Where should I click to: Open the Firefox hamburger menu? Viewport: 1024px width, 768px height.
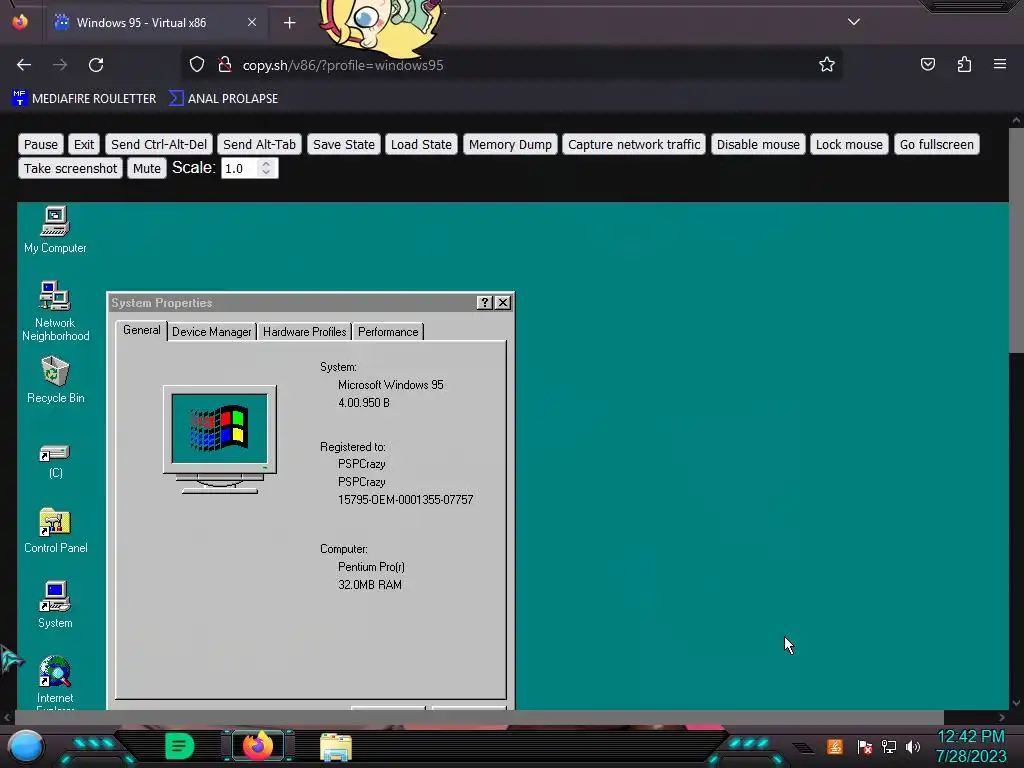click(x=1000, y=64)
